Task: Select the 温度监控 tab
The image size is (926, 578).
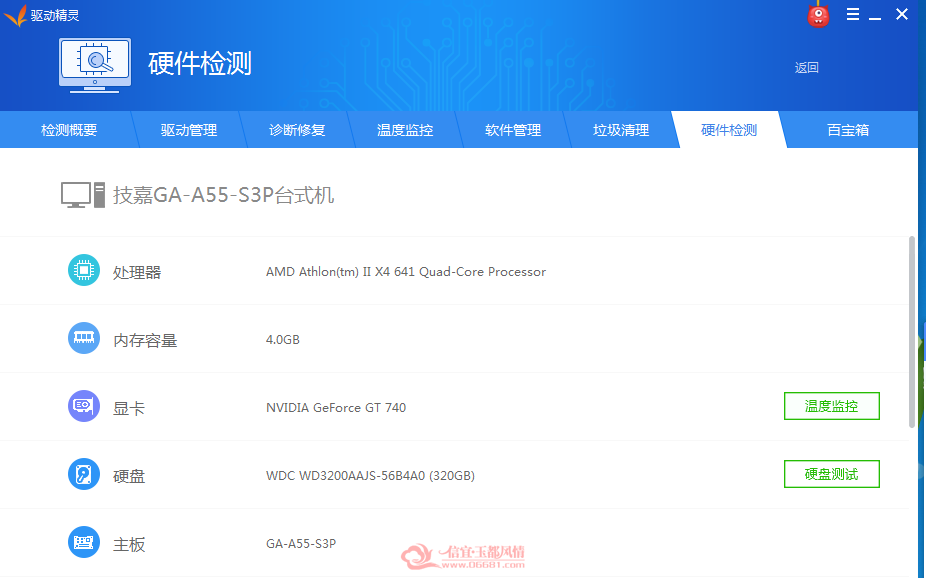Action: click(405, 130)
